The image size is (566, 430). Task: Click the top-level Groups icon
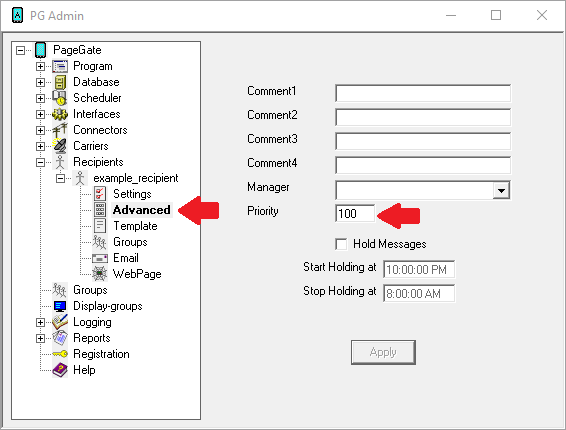coord(60,290)
